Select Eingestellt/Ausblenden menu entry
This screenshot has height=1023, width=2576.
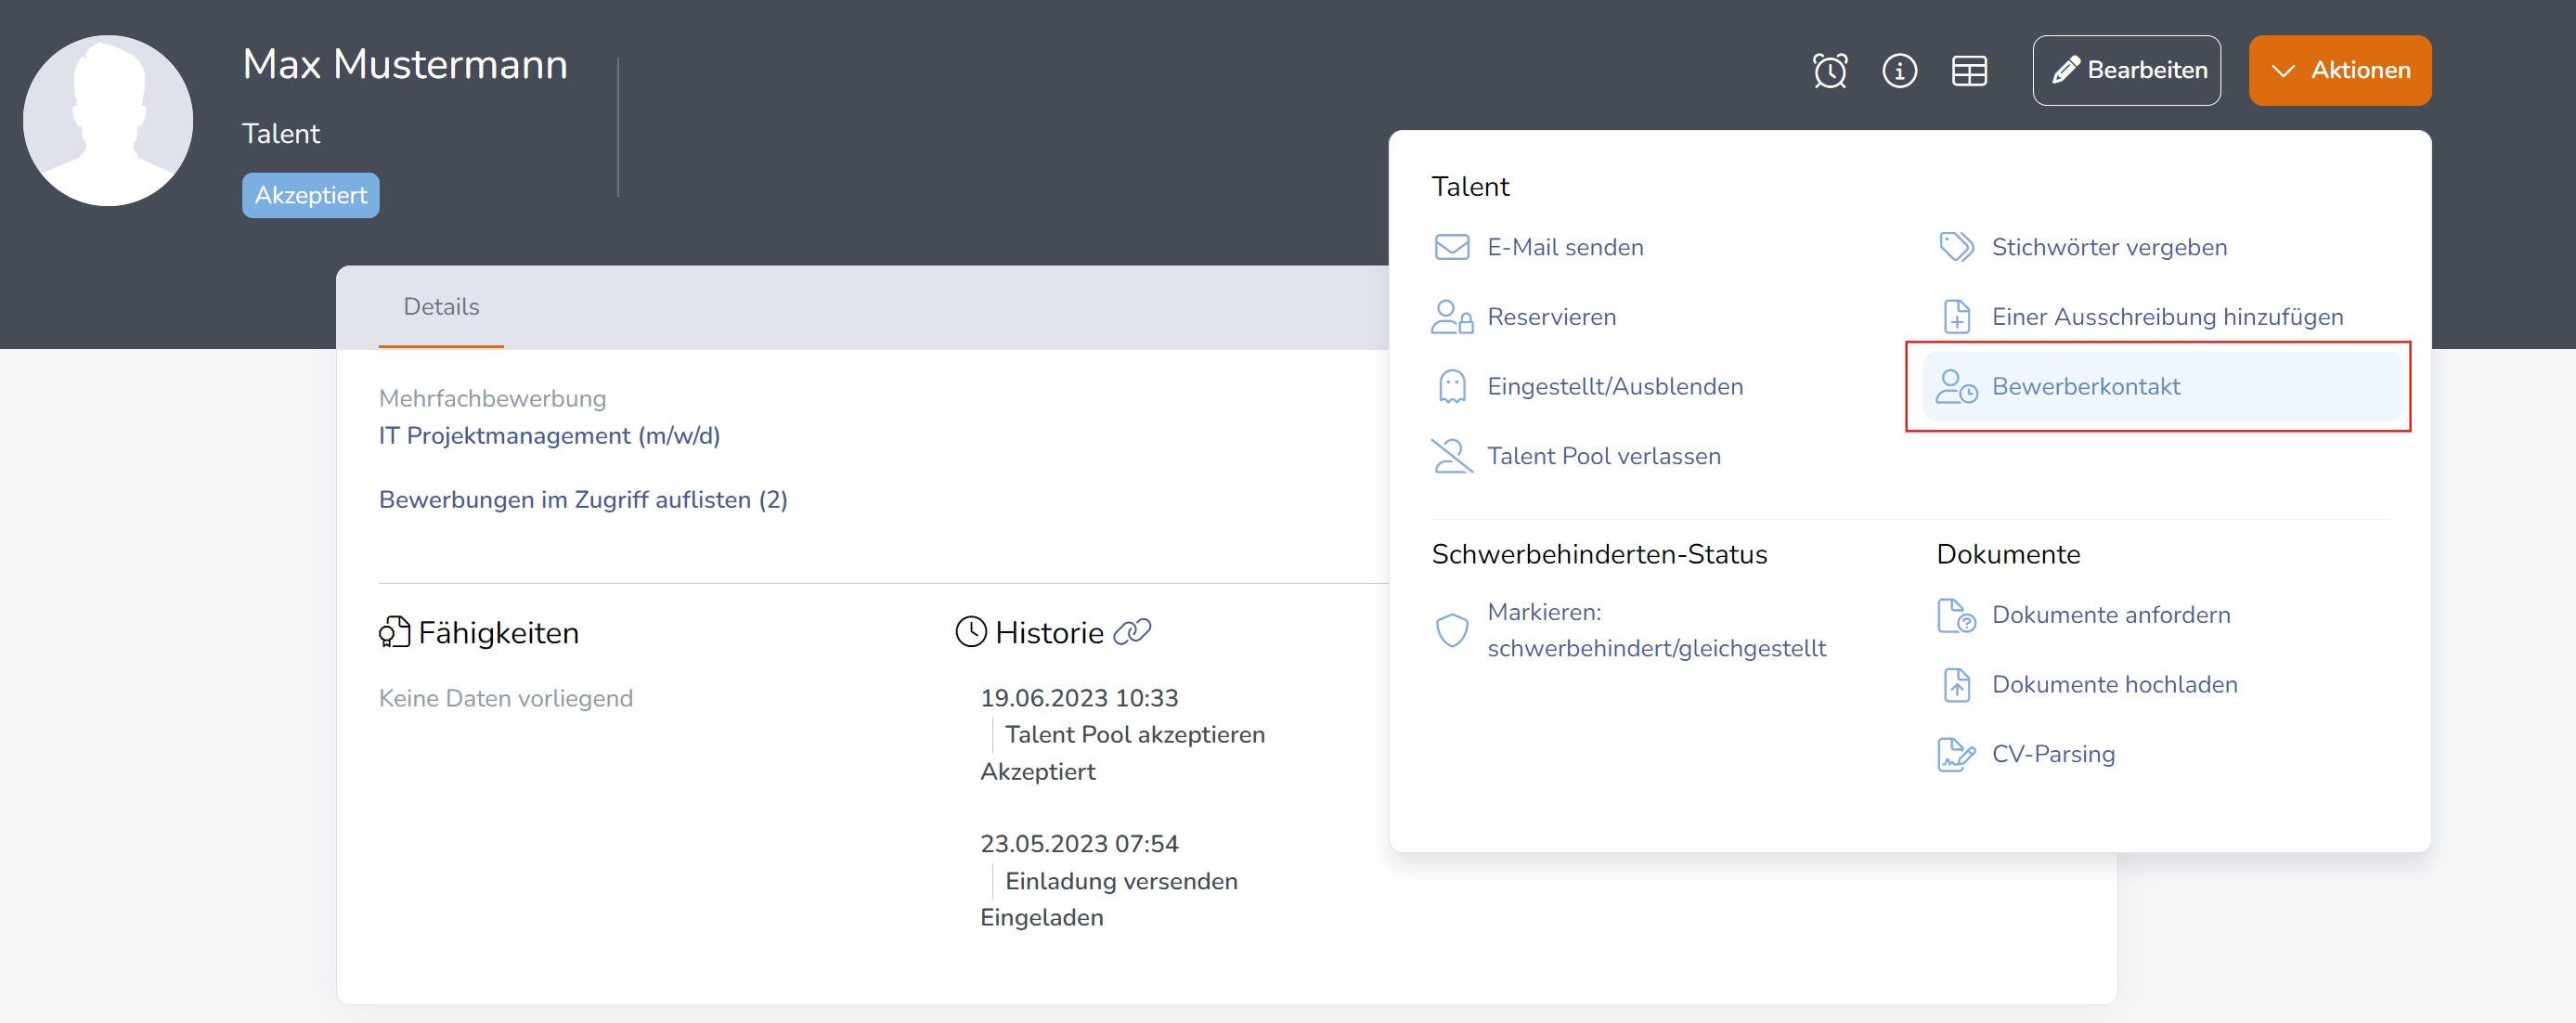click(x=1614, y=386)
